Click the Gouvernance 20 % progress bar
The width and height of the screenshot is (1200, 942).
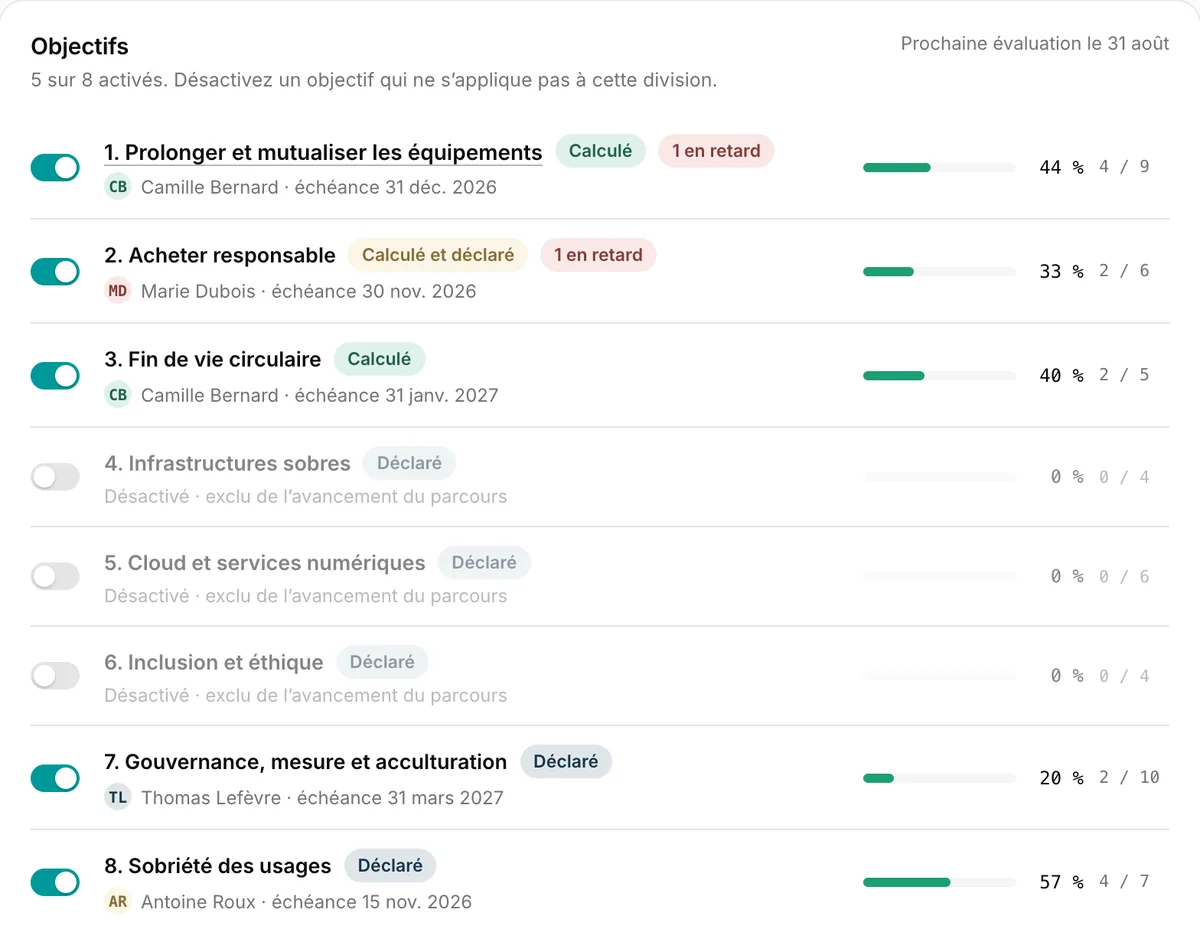point(939,778)
